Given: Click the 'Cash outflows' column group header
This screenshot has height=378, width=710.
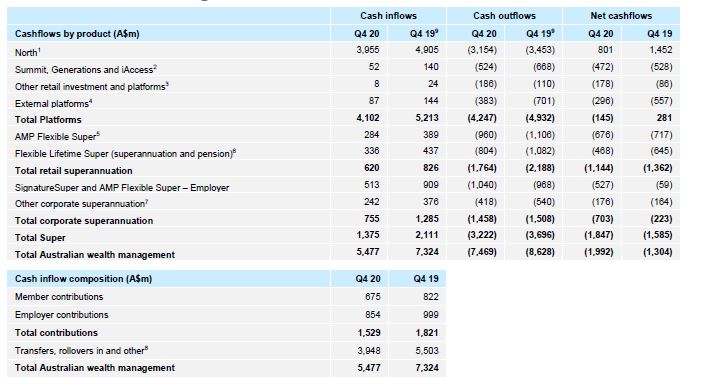Looking at the screenshot, I should pyautogui.click(x=504, y=16).
